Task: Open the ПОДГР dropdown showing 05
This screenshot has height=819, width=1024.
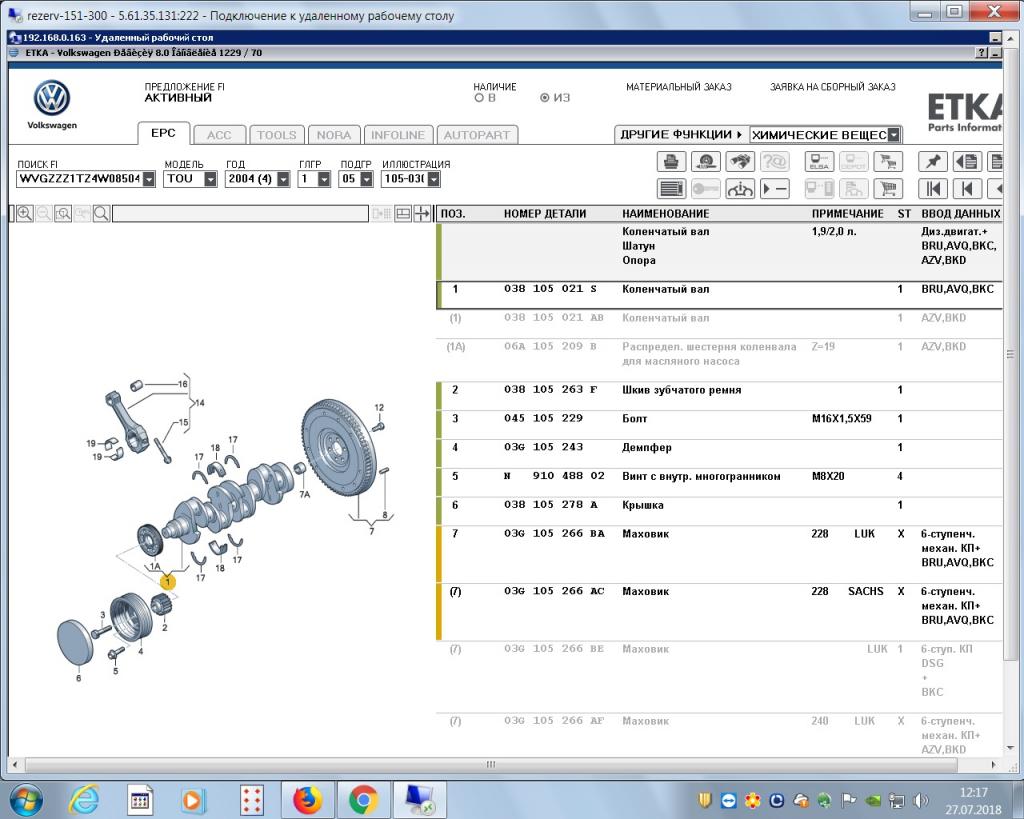Action: click(x=366, y=179)
